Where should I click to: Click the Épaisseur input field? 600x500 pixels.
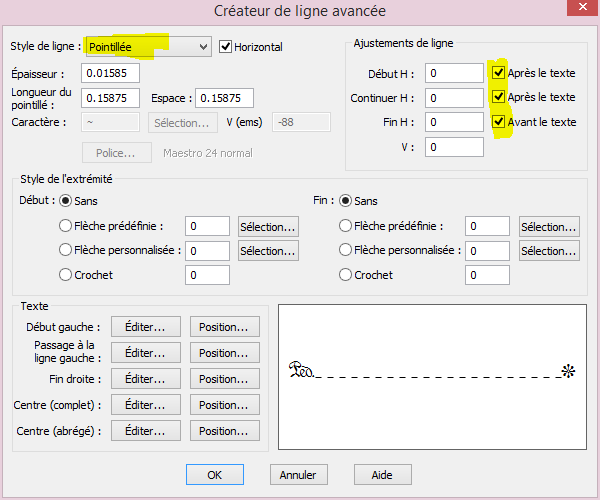coord(112,73)
